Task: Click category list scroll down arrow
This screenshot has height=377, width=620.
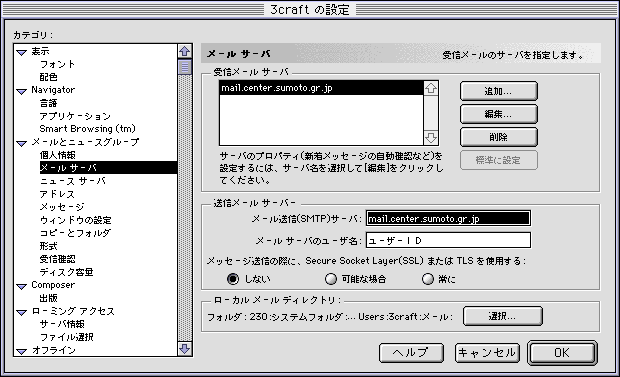Action: click(185, 349)
